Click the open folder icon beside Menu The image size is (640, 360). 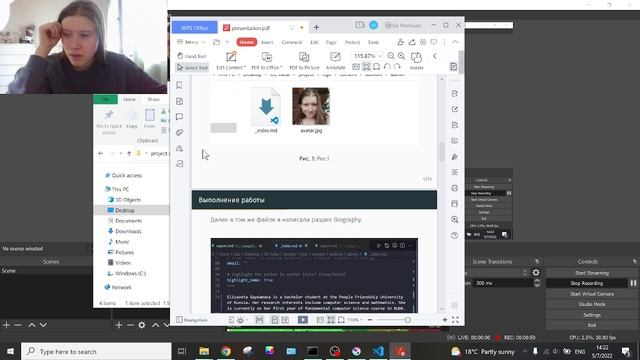[217, 42]
